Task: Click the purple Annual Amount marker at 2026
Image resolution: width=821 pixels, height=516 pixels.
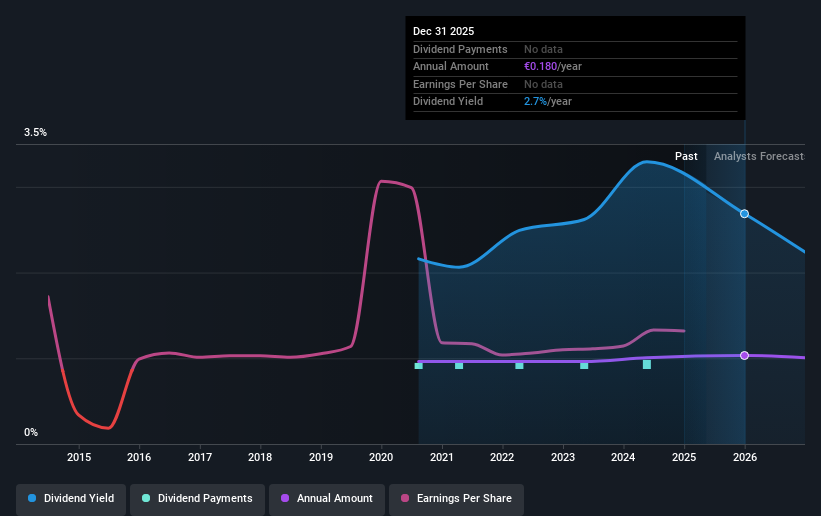Action: tap(744, 356)
